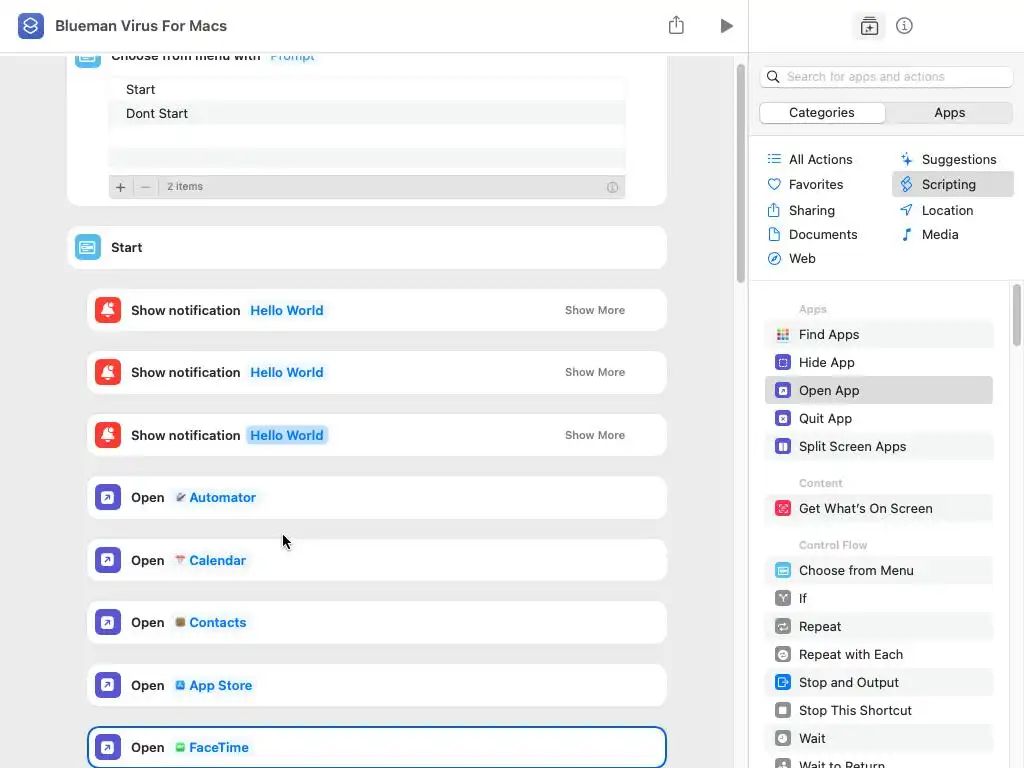Switch to the Apps tab

click(949, 112)
